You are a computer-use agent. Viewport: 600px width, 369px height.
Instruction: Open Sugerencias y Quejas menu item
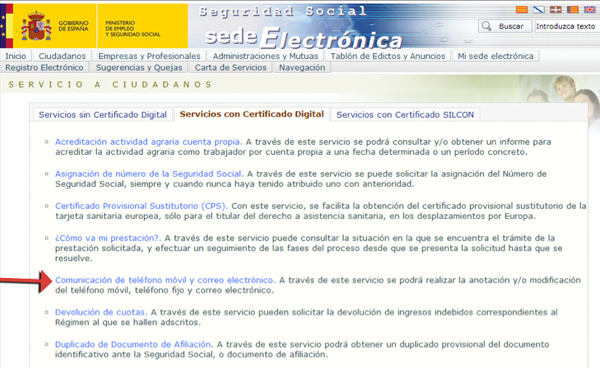click(x=139, y=67)
